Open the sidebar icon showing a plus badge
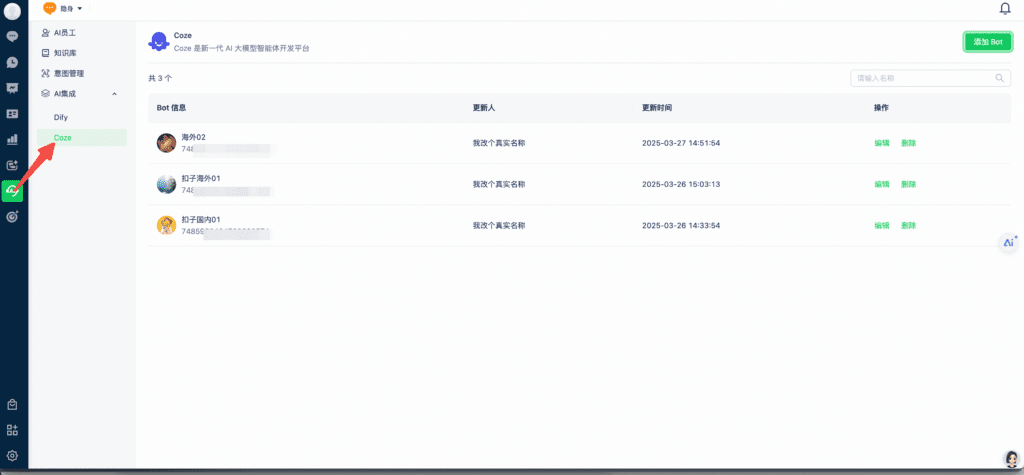1024x475 pixels. [x=12, y=165]
